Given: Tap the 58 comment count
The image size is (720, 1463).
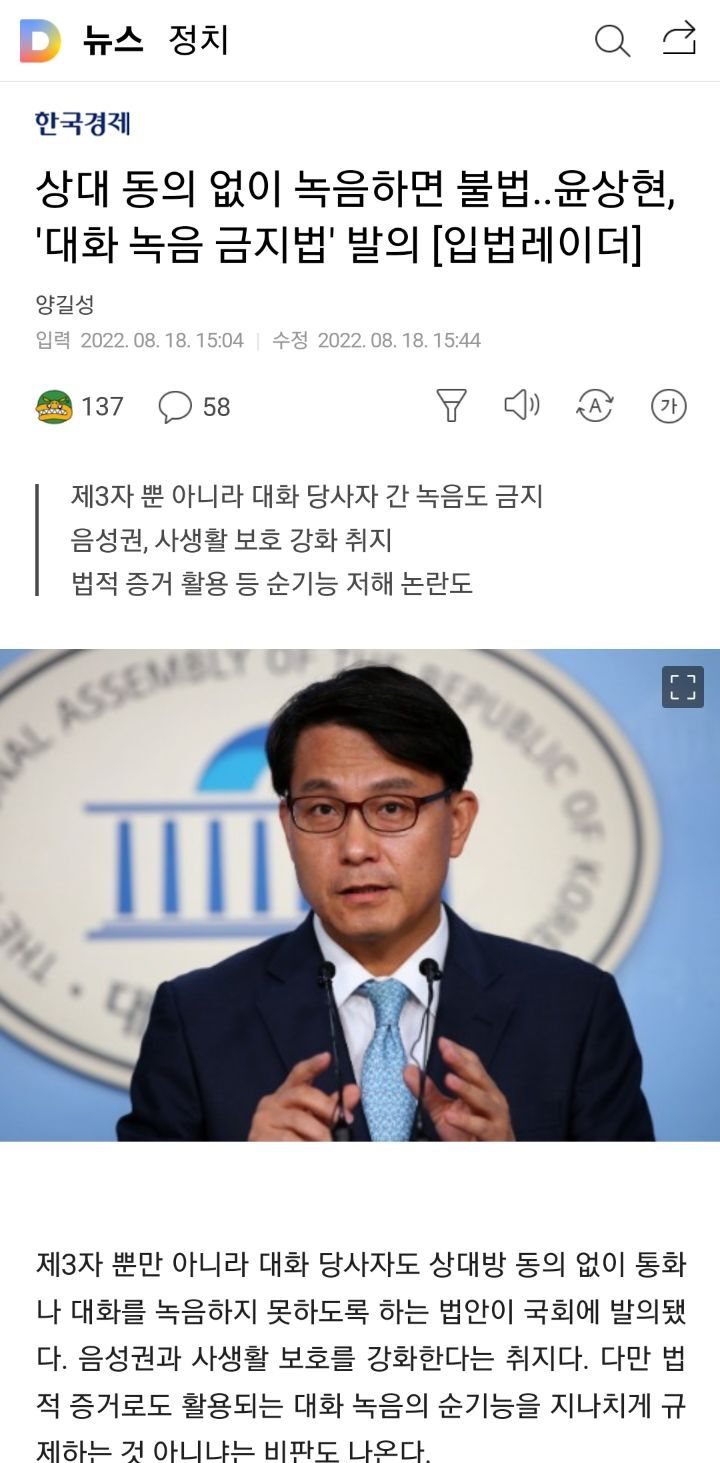Looking at the screenshot, I should click(x=216, y=407).
